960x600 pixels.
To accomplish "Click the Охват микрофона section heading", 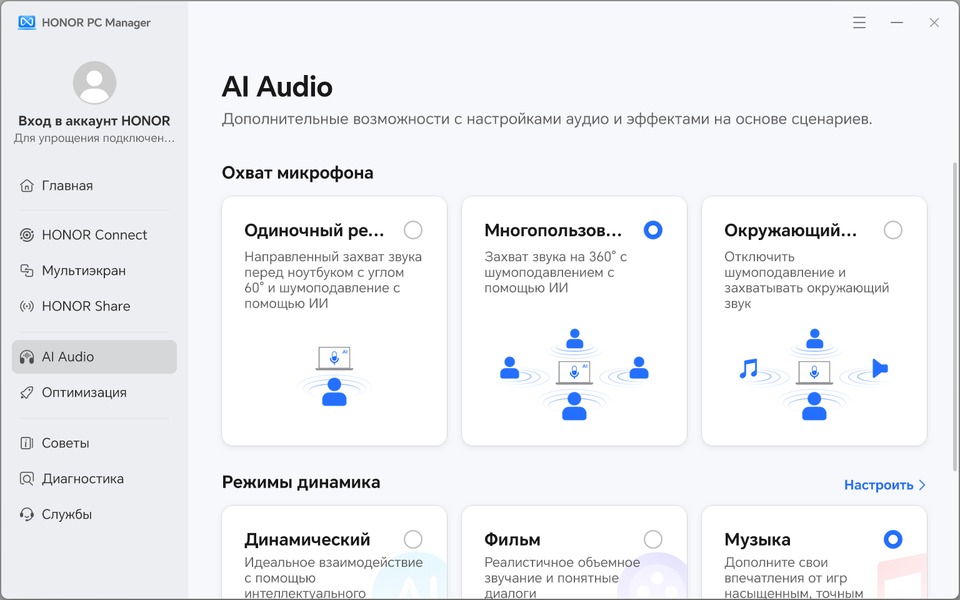I will click(x=298, y=173).
